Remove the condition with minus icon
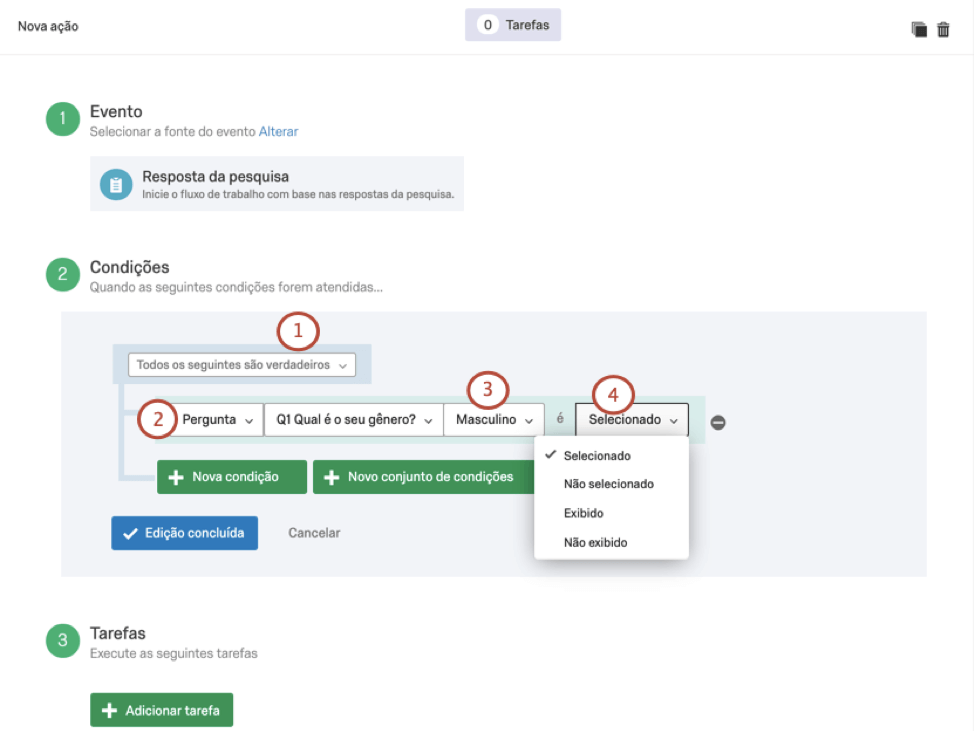Image resolution: width=974 pixels, height=731 pixels. point(718,422)
